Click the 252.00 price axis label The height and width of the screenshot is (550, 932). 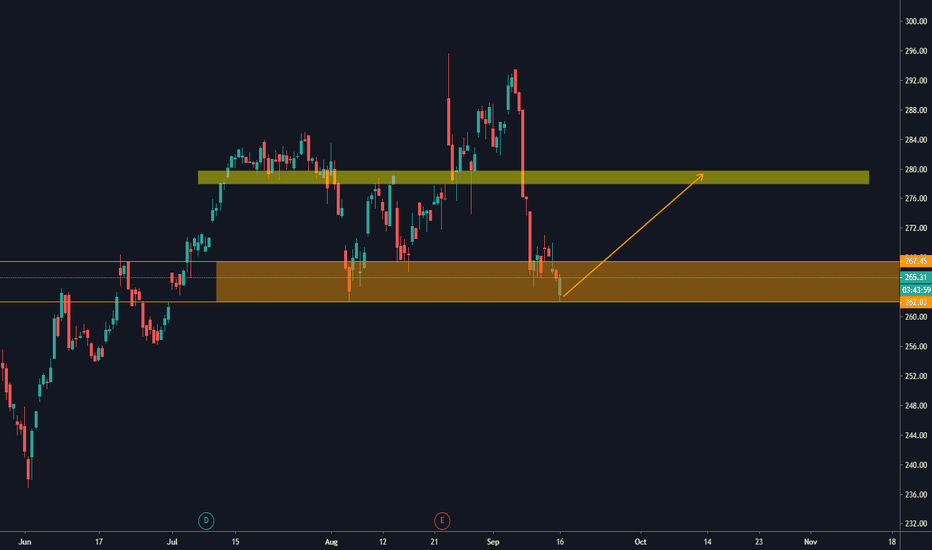916,376
